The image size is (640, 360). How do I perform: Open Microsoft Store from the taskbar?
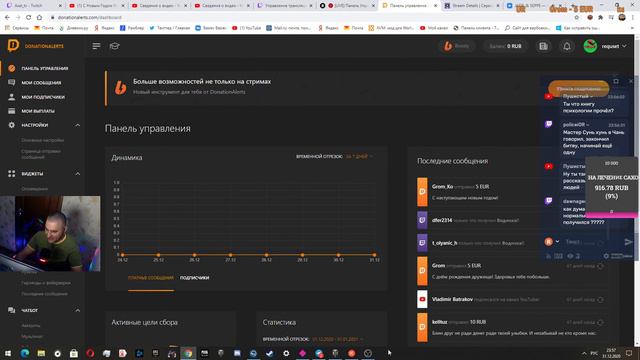[74, 353]
